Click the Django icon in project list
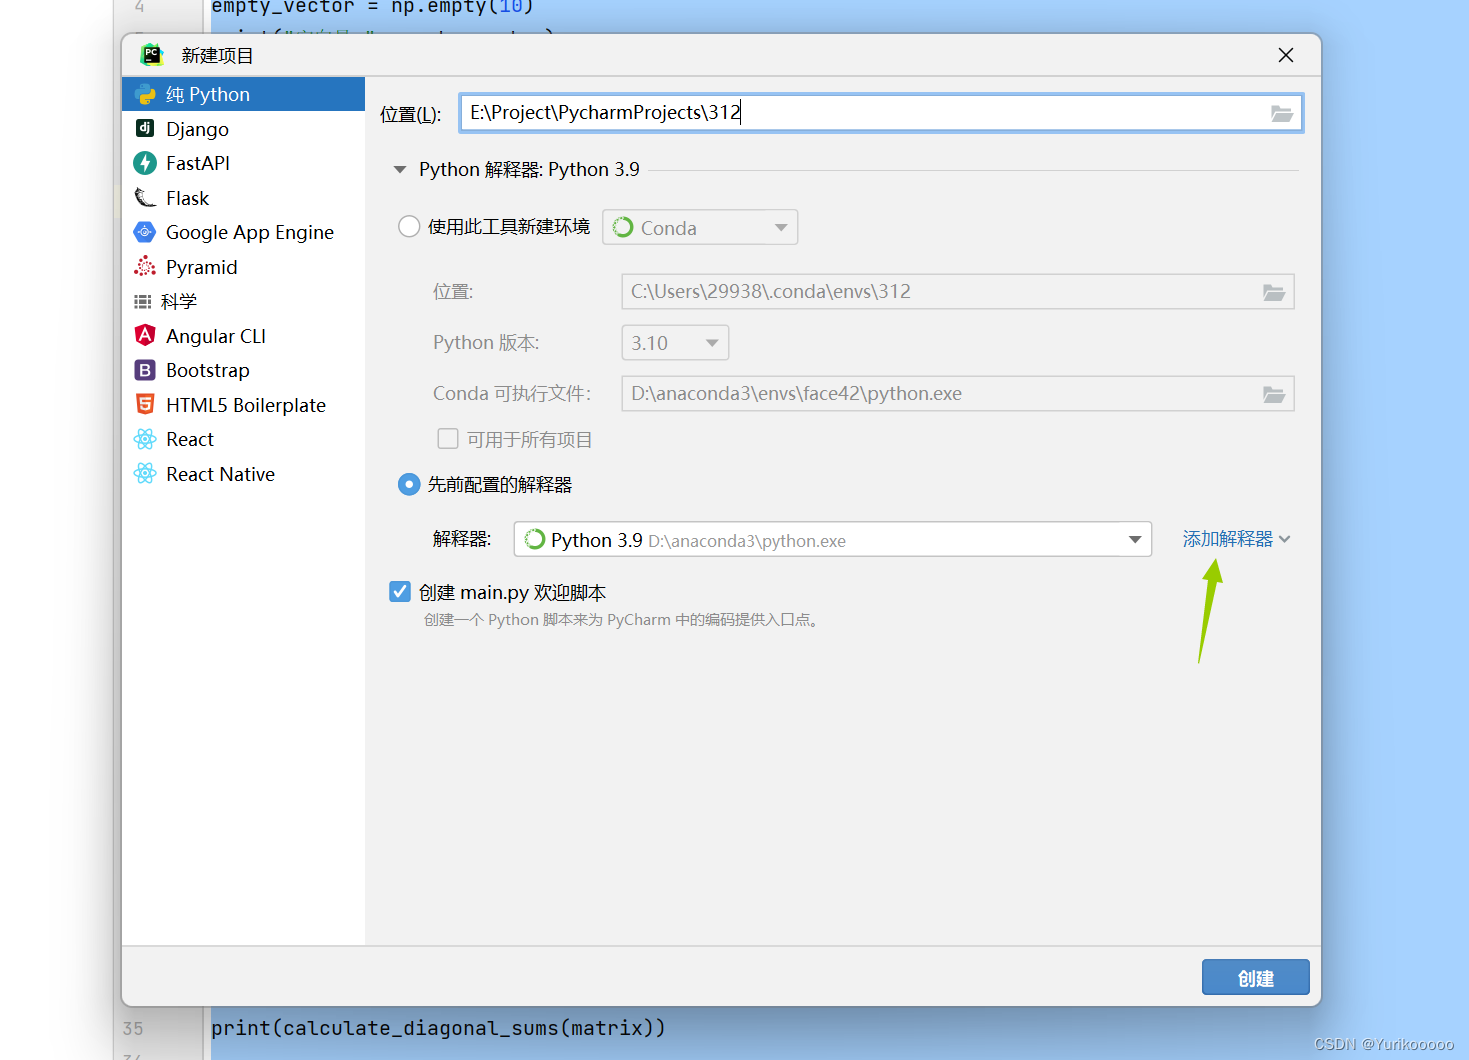This screenshot has width=1469, height=1060. 145,128
